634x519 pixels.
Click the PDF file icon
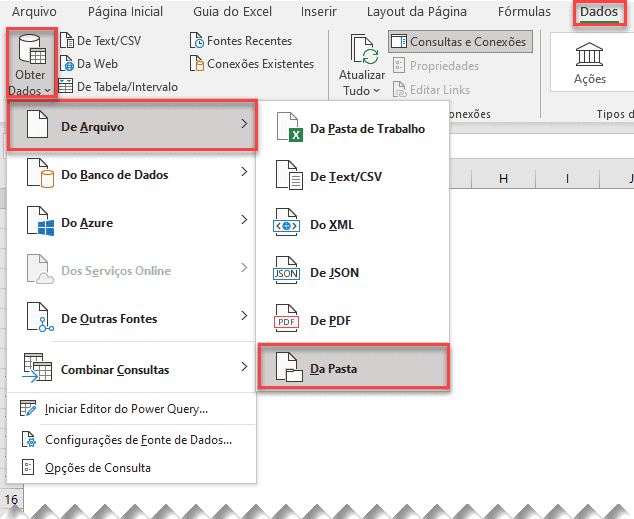point(287,319)
